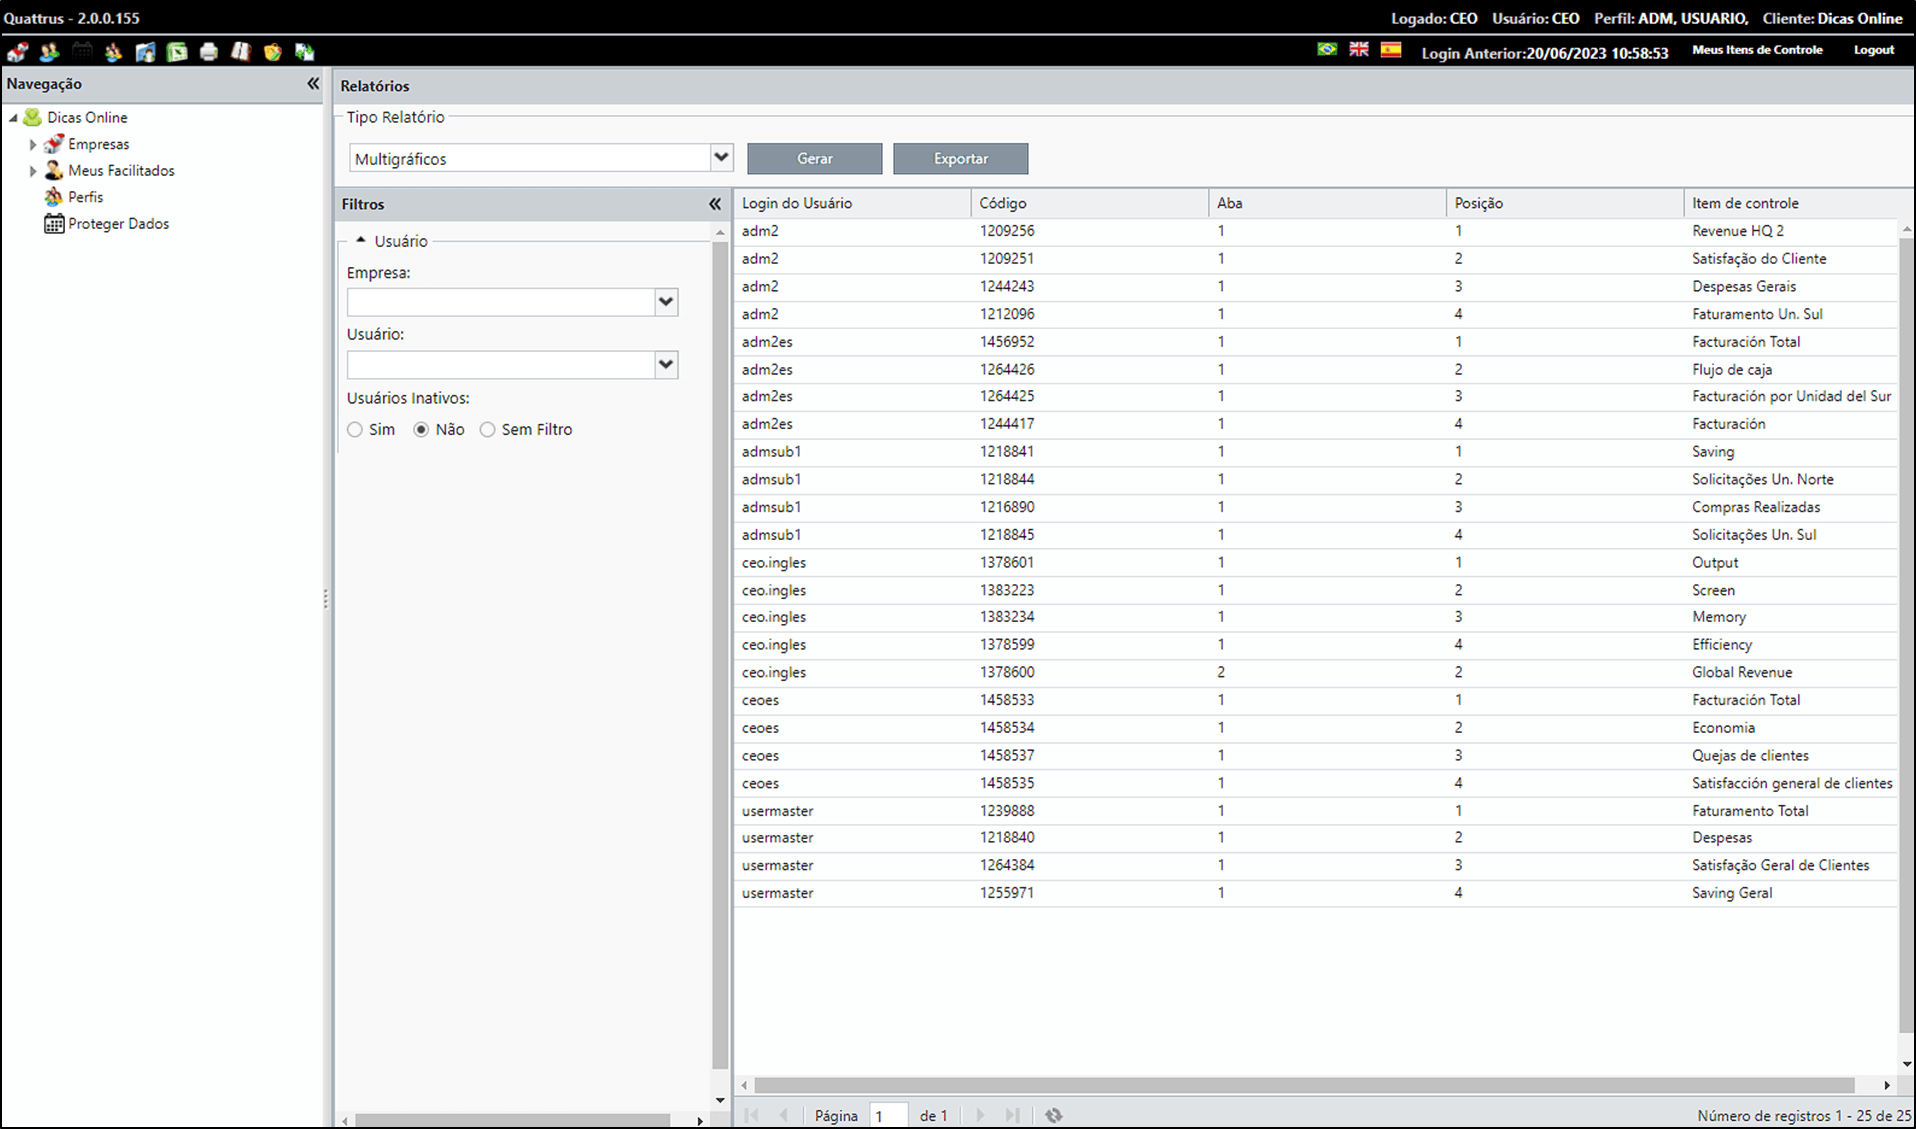The height and width of the screenshot is (1129, 1916).
Task: Switch language using the Spain flag
Action: click(x=1391, y=49)
